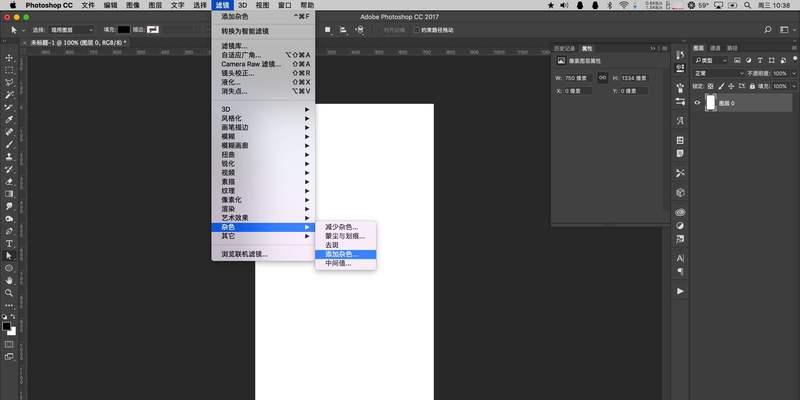Open the workspace switcher dropdown

pos(786,30)
